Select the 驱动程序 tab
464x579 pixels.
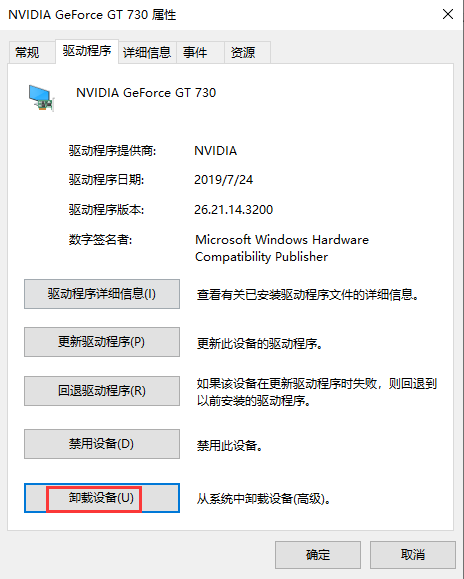[x=87, y=51]
